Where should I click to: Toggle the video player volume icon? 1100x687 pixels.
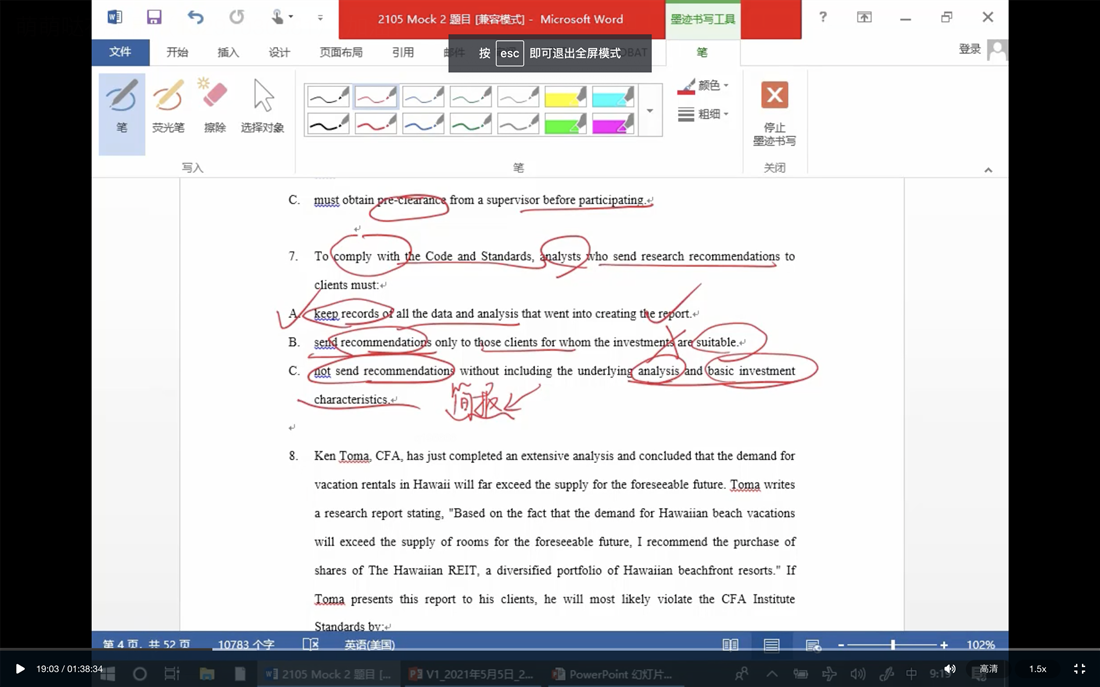point(949,669)
